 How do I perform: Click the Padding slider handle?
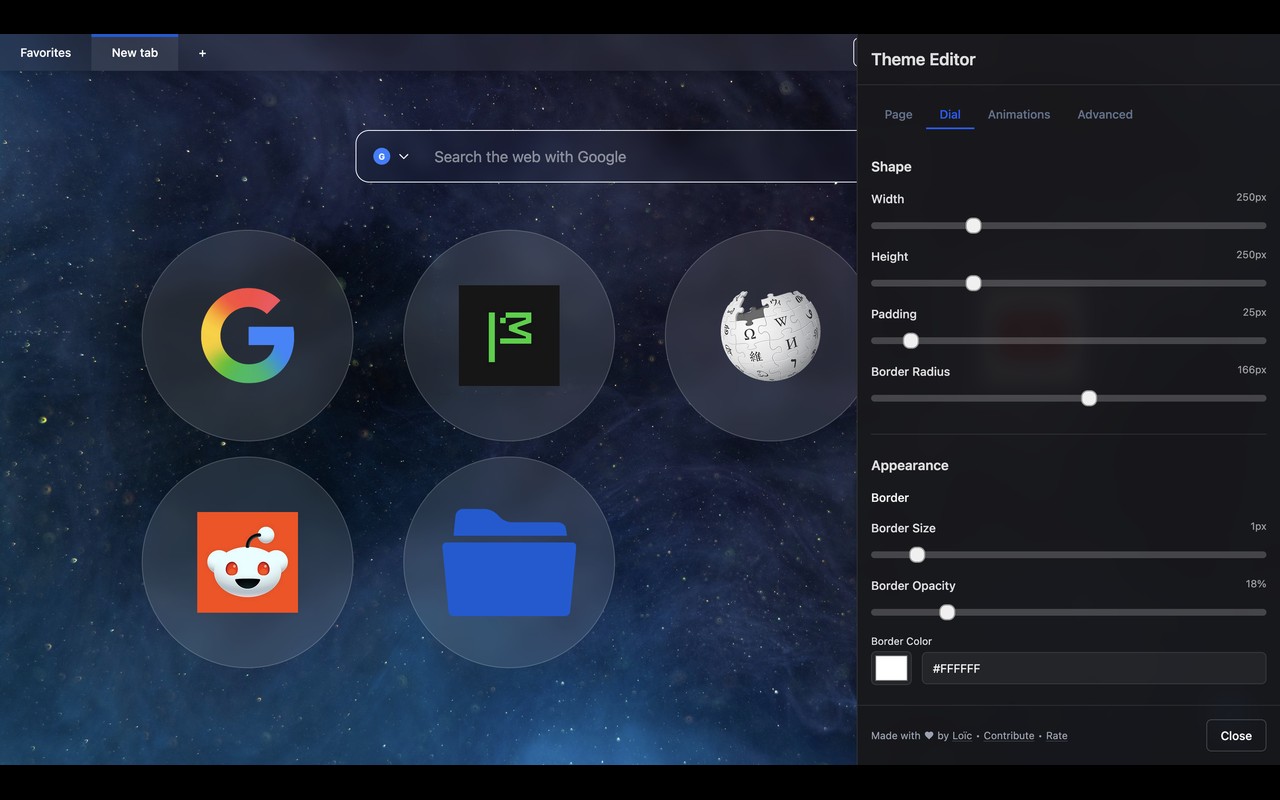click(910, 341)
